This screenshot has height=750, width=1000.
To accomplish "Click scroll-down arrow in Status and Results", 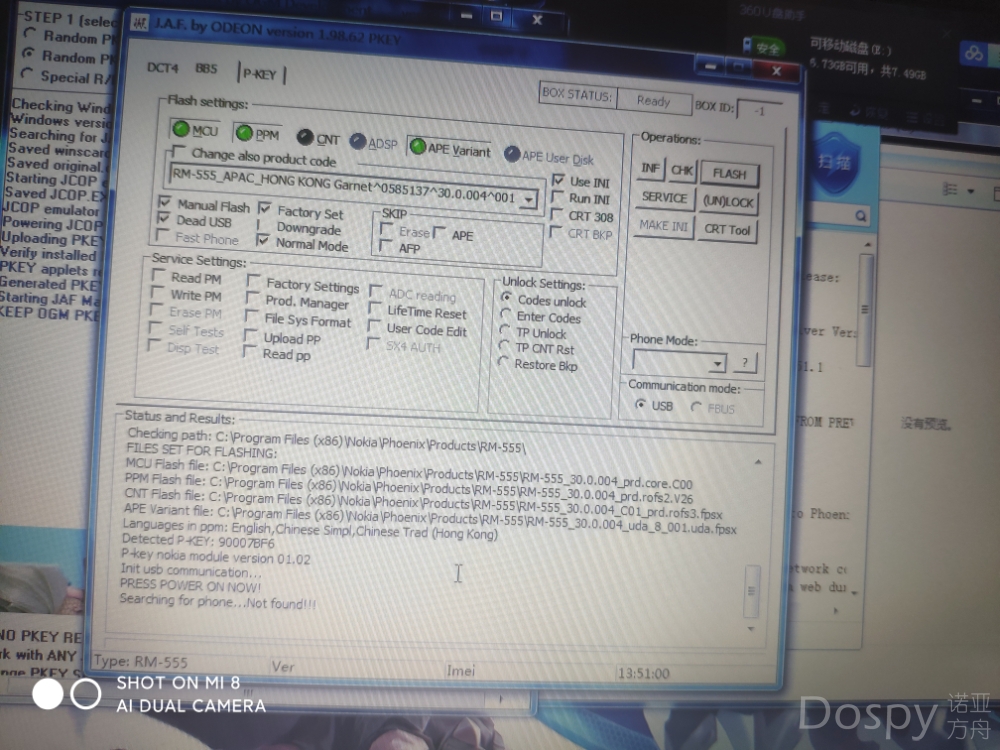I will [x=751, y=629].
